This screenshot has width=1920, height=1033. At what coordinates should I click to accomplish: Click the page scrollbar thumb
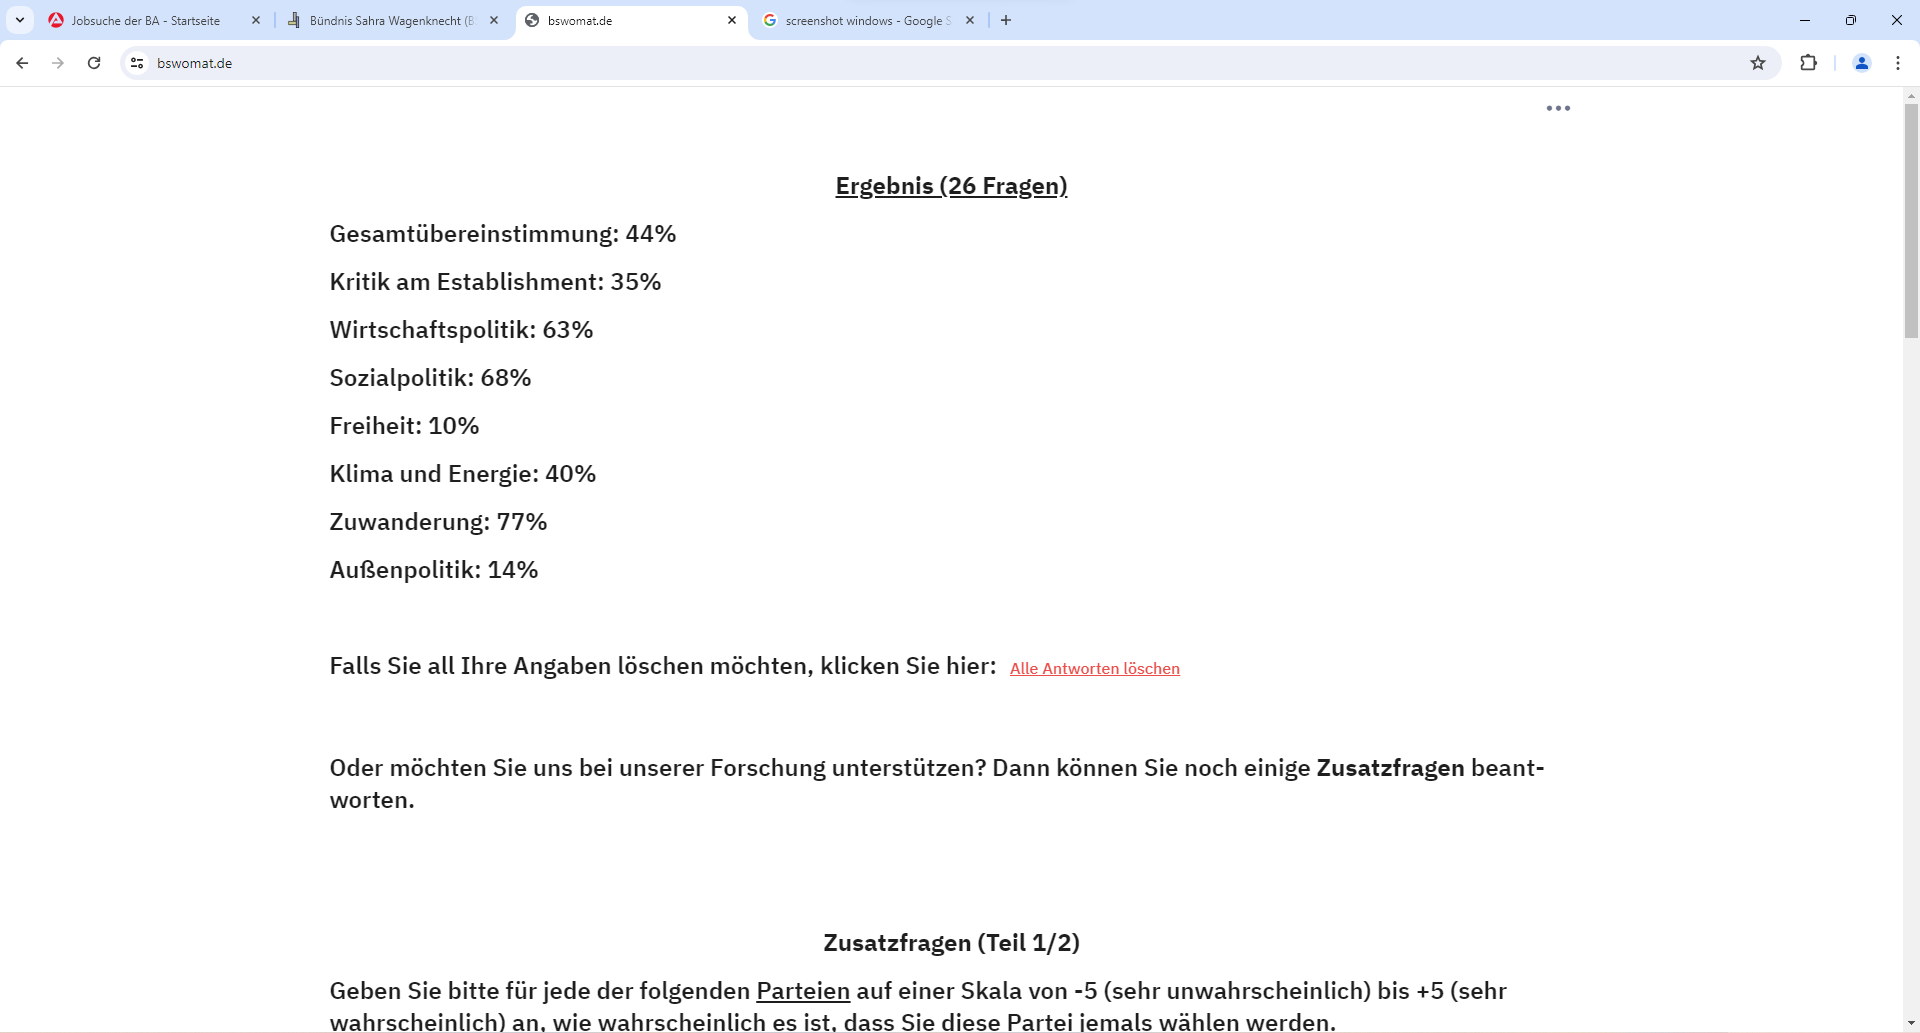point(1911,221)
